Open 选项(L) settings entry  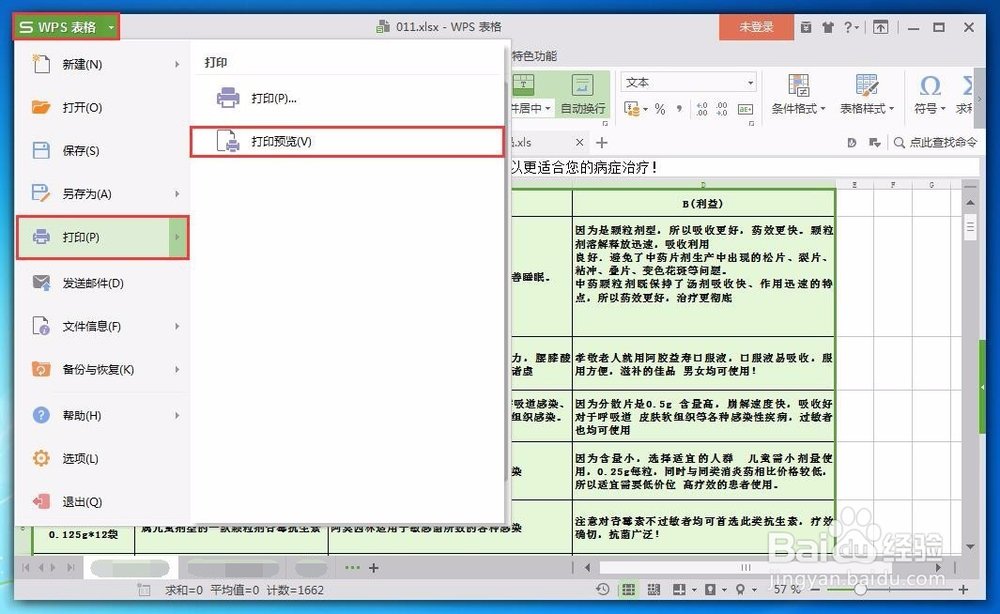(102, 458)
